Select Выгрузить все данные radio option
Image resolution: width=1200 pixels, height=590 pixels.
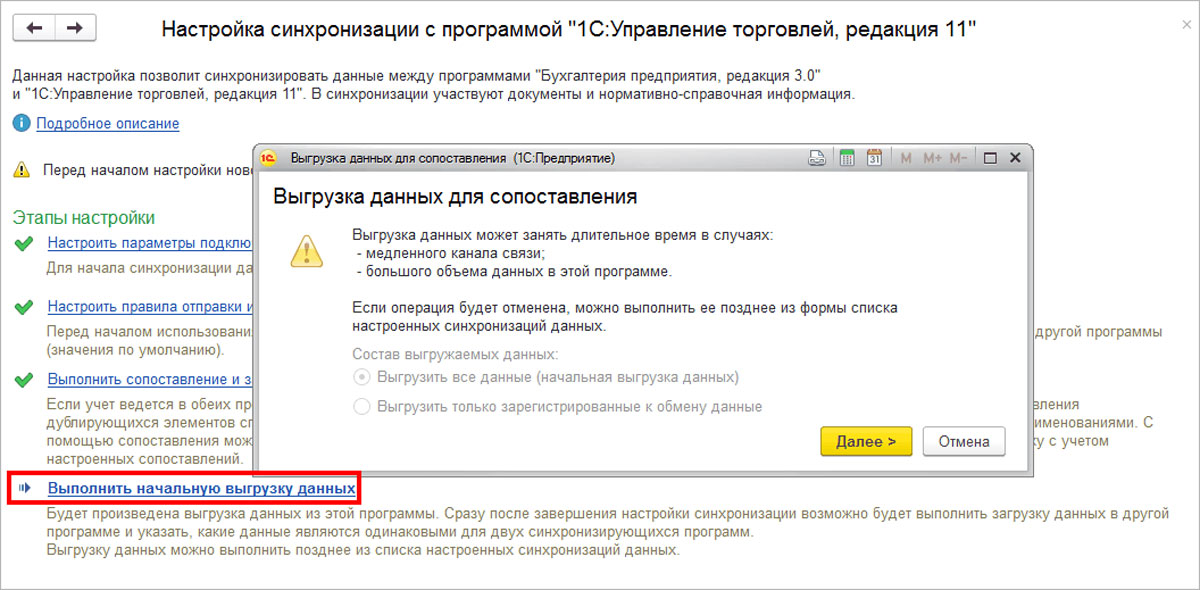(362, 377)
